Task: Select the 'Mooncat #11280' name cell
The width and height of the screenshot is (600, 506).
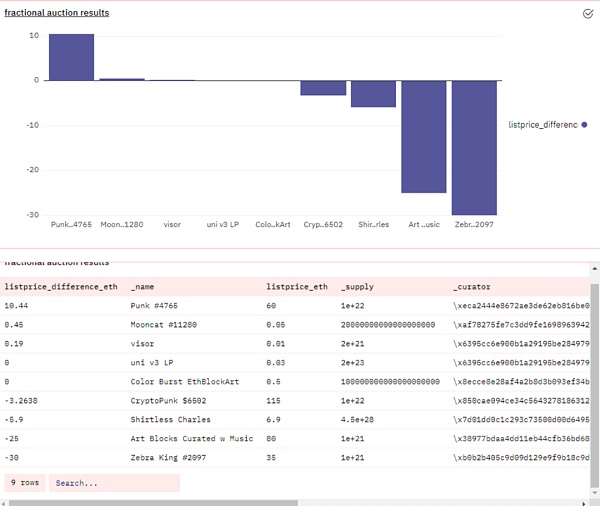Action: coord(165,324)
